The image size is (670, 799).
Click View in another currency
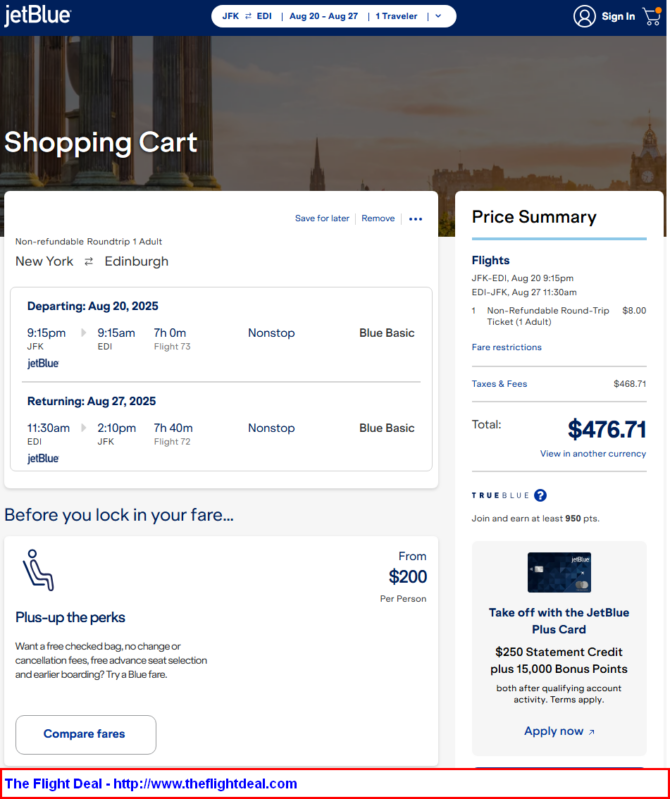pyautogui.click(x=593, y=454)
